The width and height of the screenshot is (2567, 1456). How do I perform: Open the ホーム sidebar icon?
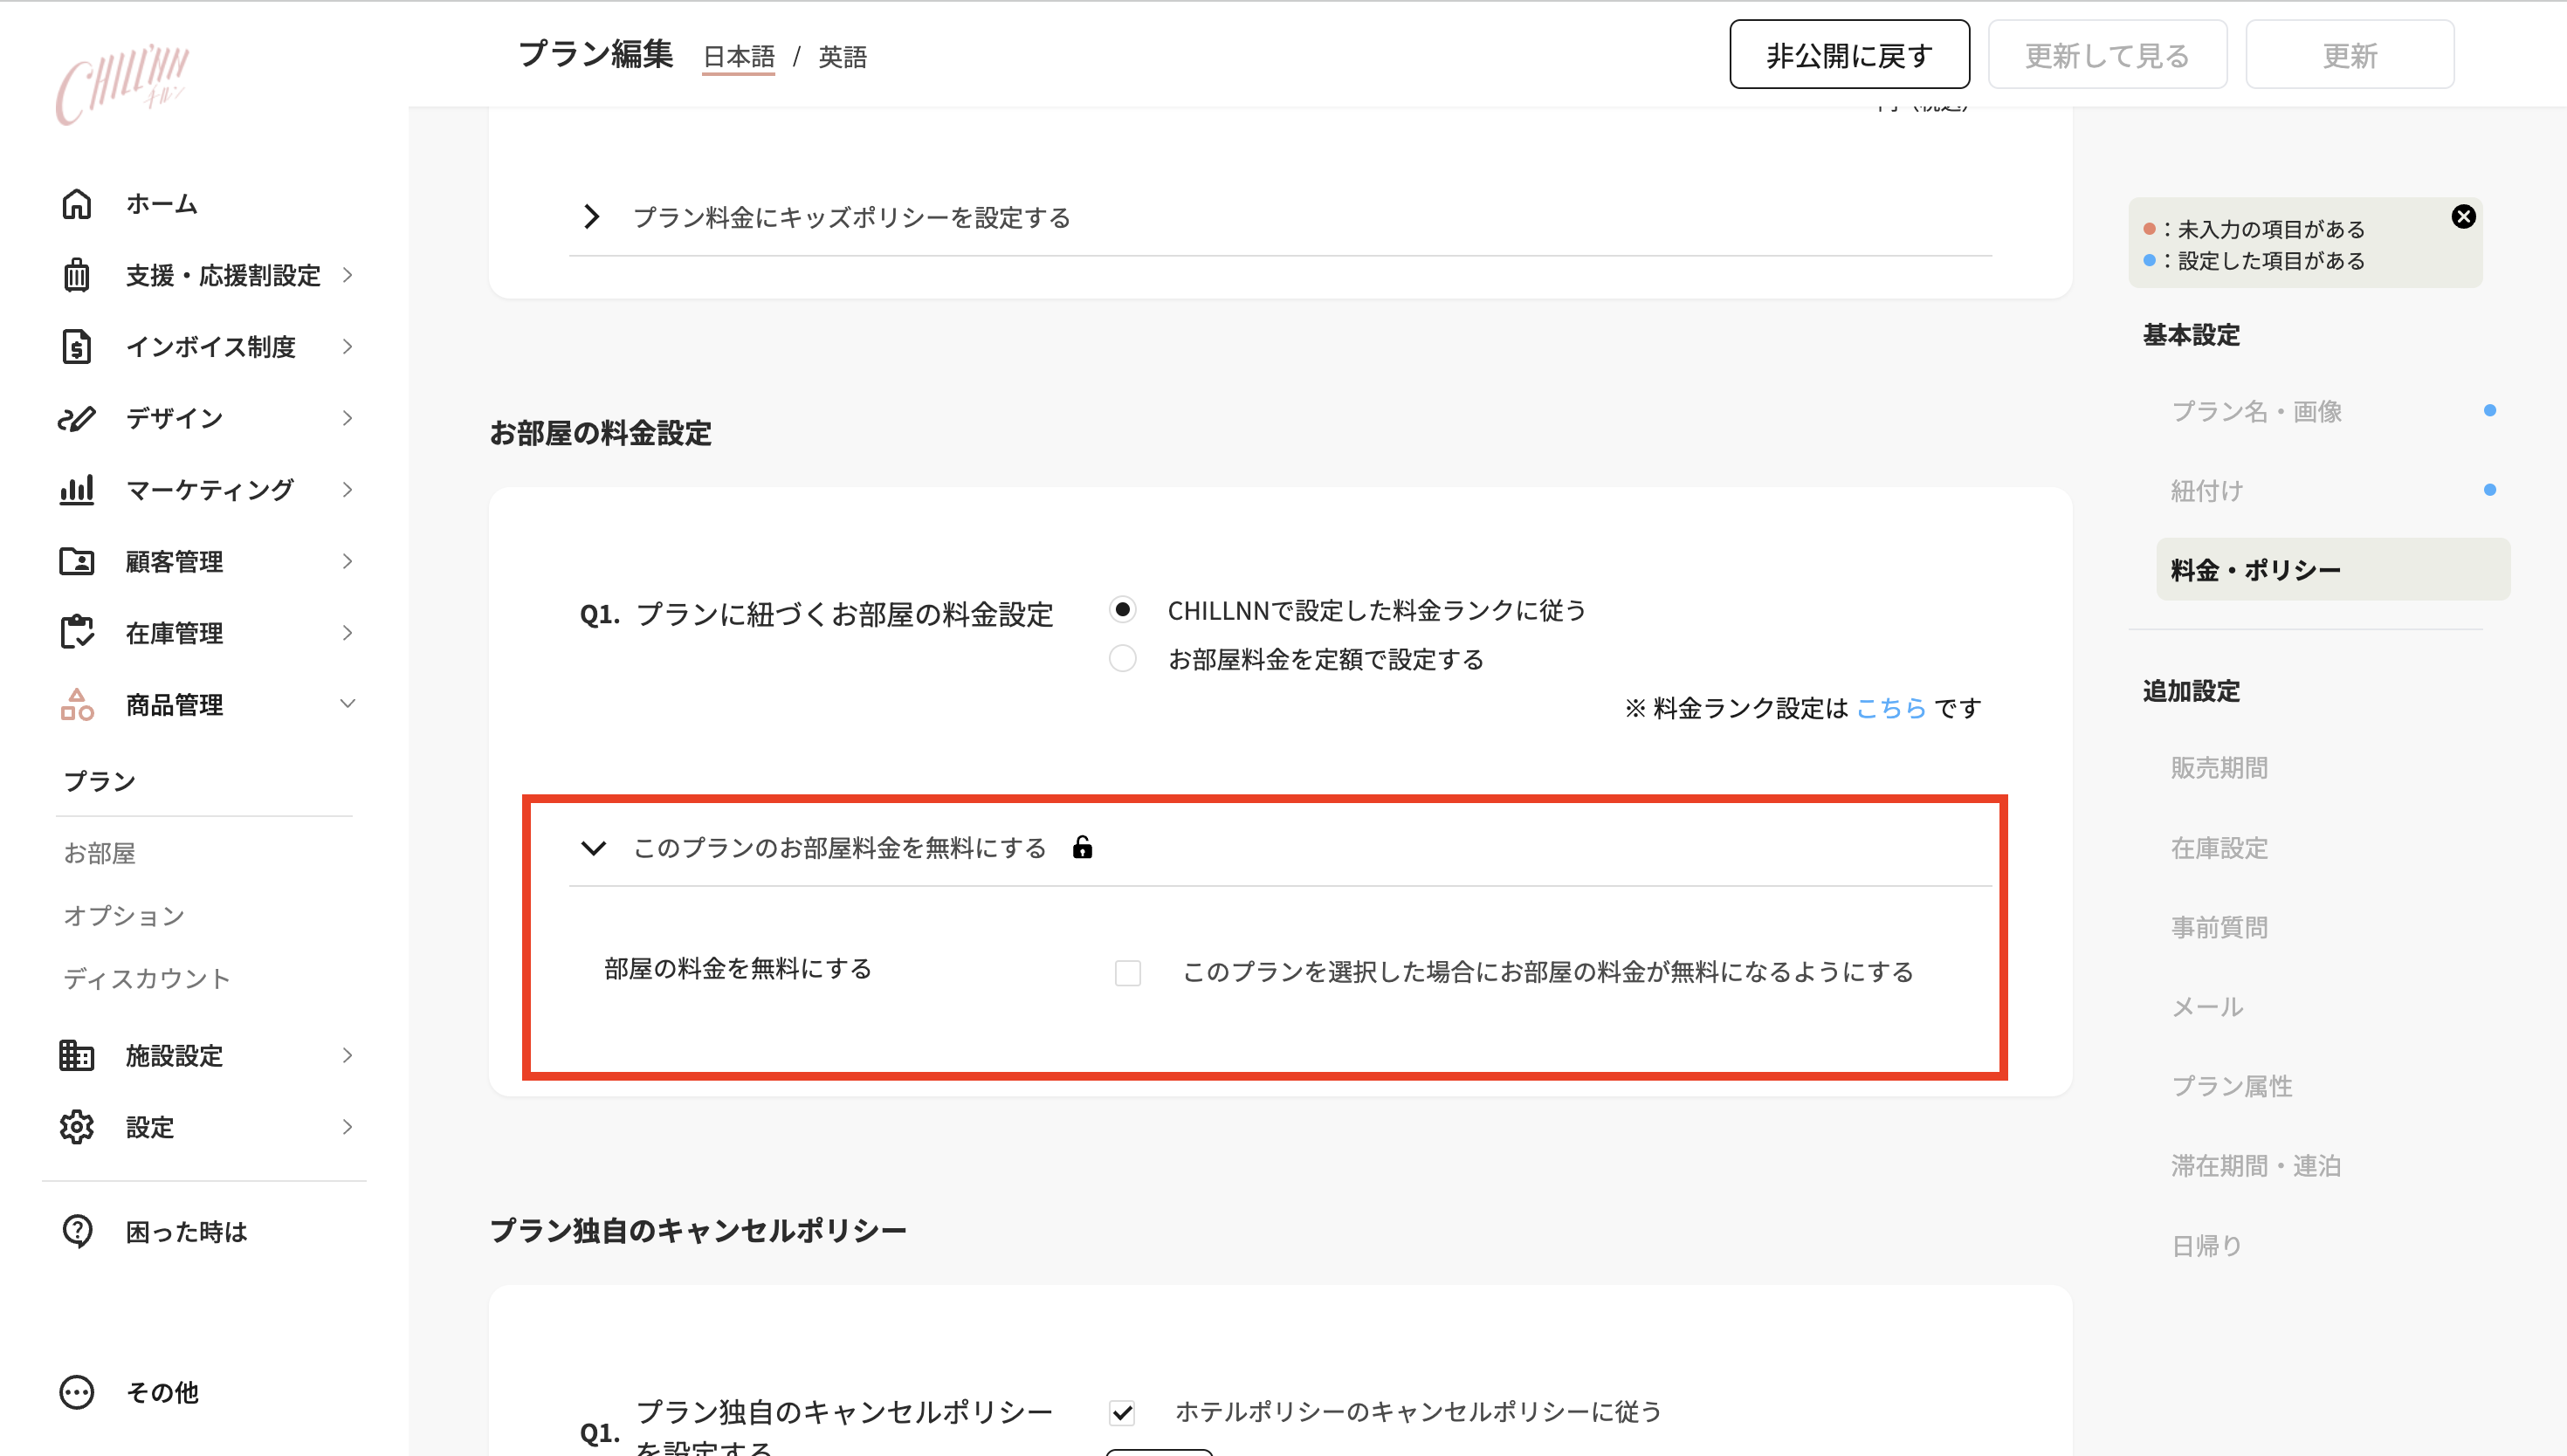pos(76,203)
